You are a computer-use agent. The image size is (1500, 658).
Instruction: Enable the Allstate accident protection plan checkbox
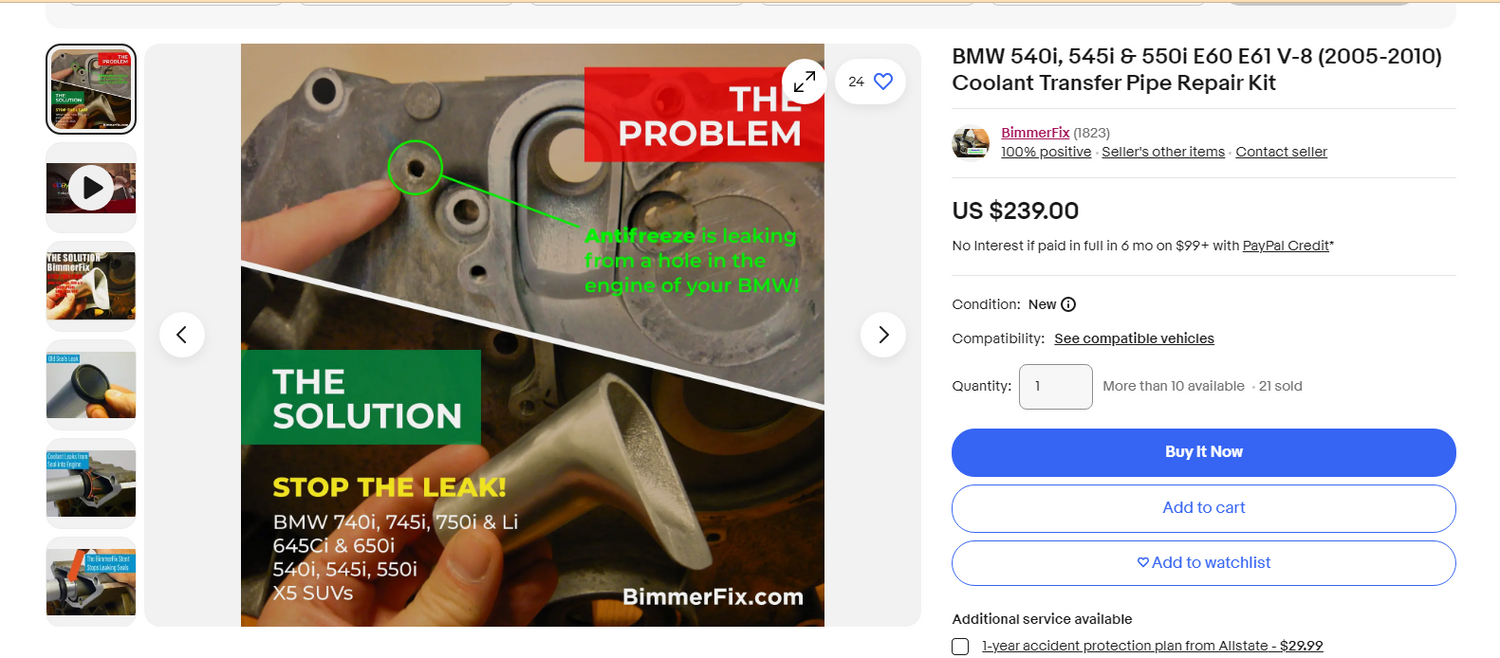(960, 646)
